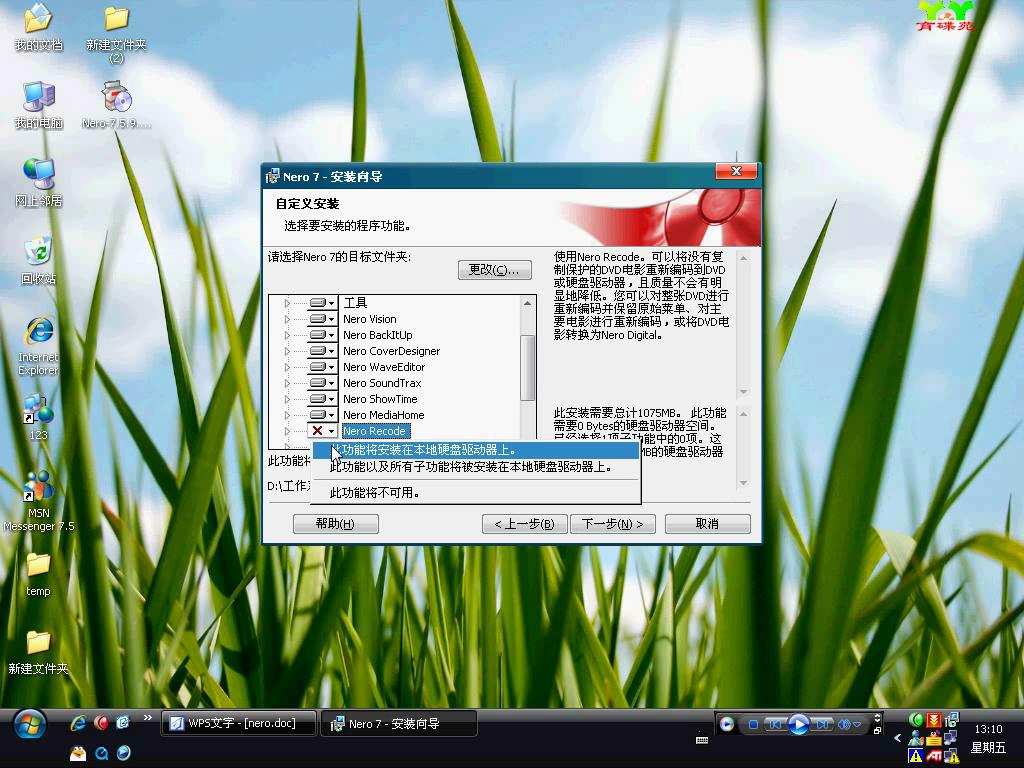Click the 更改(C)... button
The height and width of the screenshot is (768, 1024).
click(494, 270)
